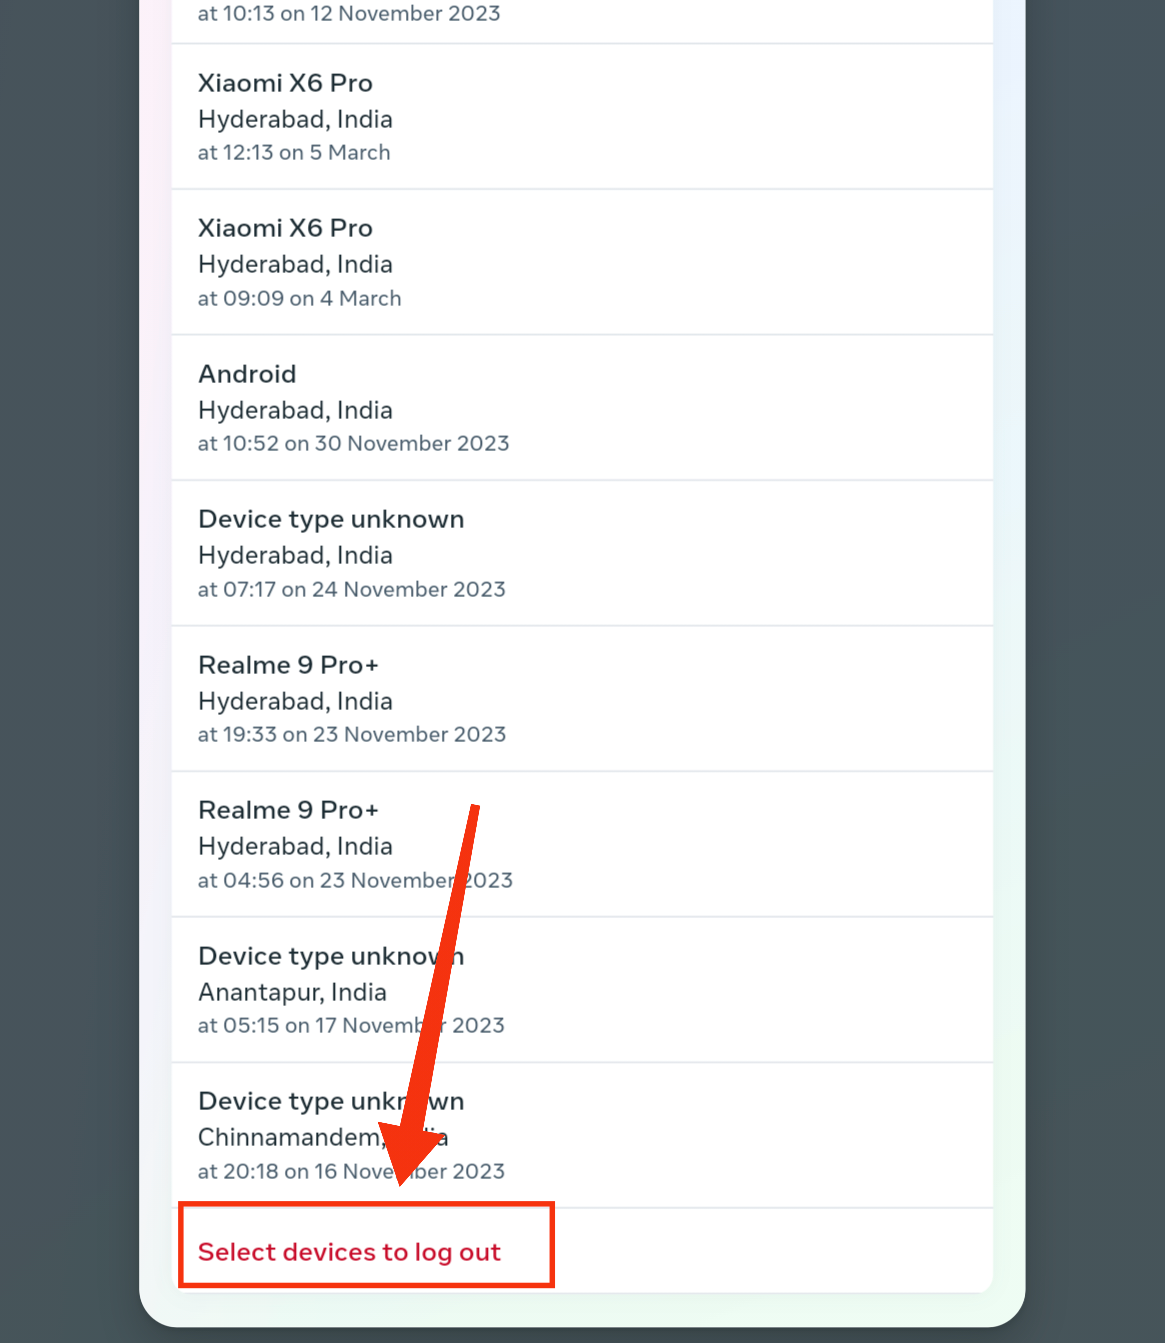This screenshot has width=1165, height=1343.
Task: Click the login entry dated 12 November 2023
Action: 349,14
